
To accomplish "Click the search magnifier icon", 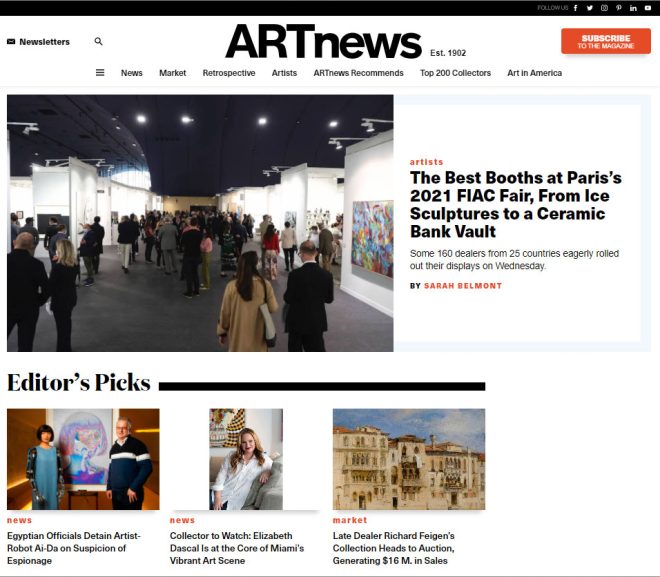I will pos(98,41).
